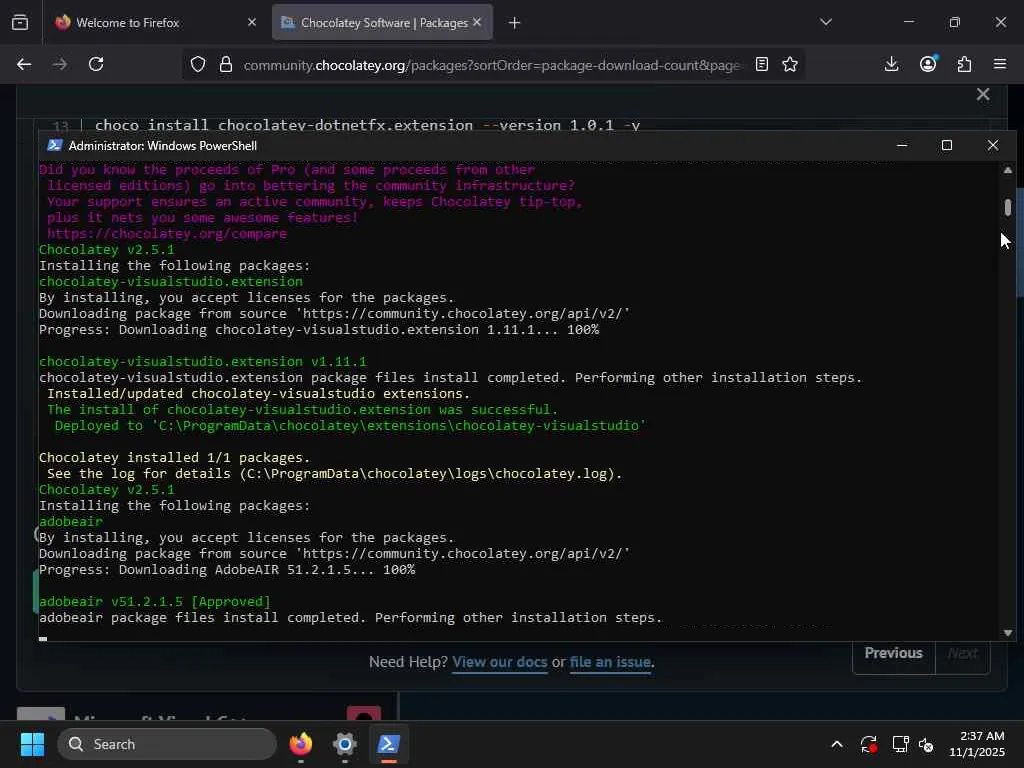Open the View our docs link
Viewport: 1024px width, 768px height.
click(x=500, y=662)
